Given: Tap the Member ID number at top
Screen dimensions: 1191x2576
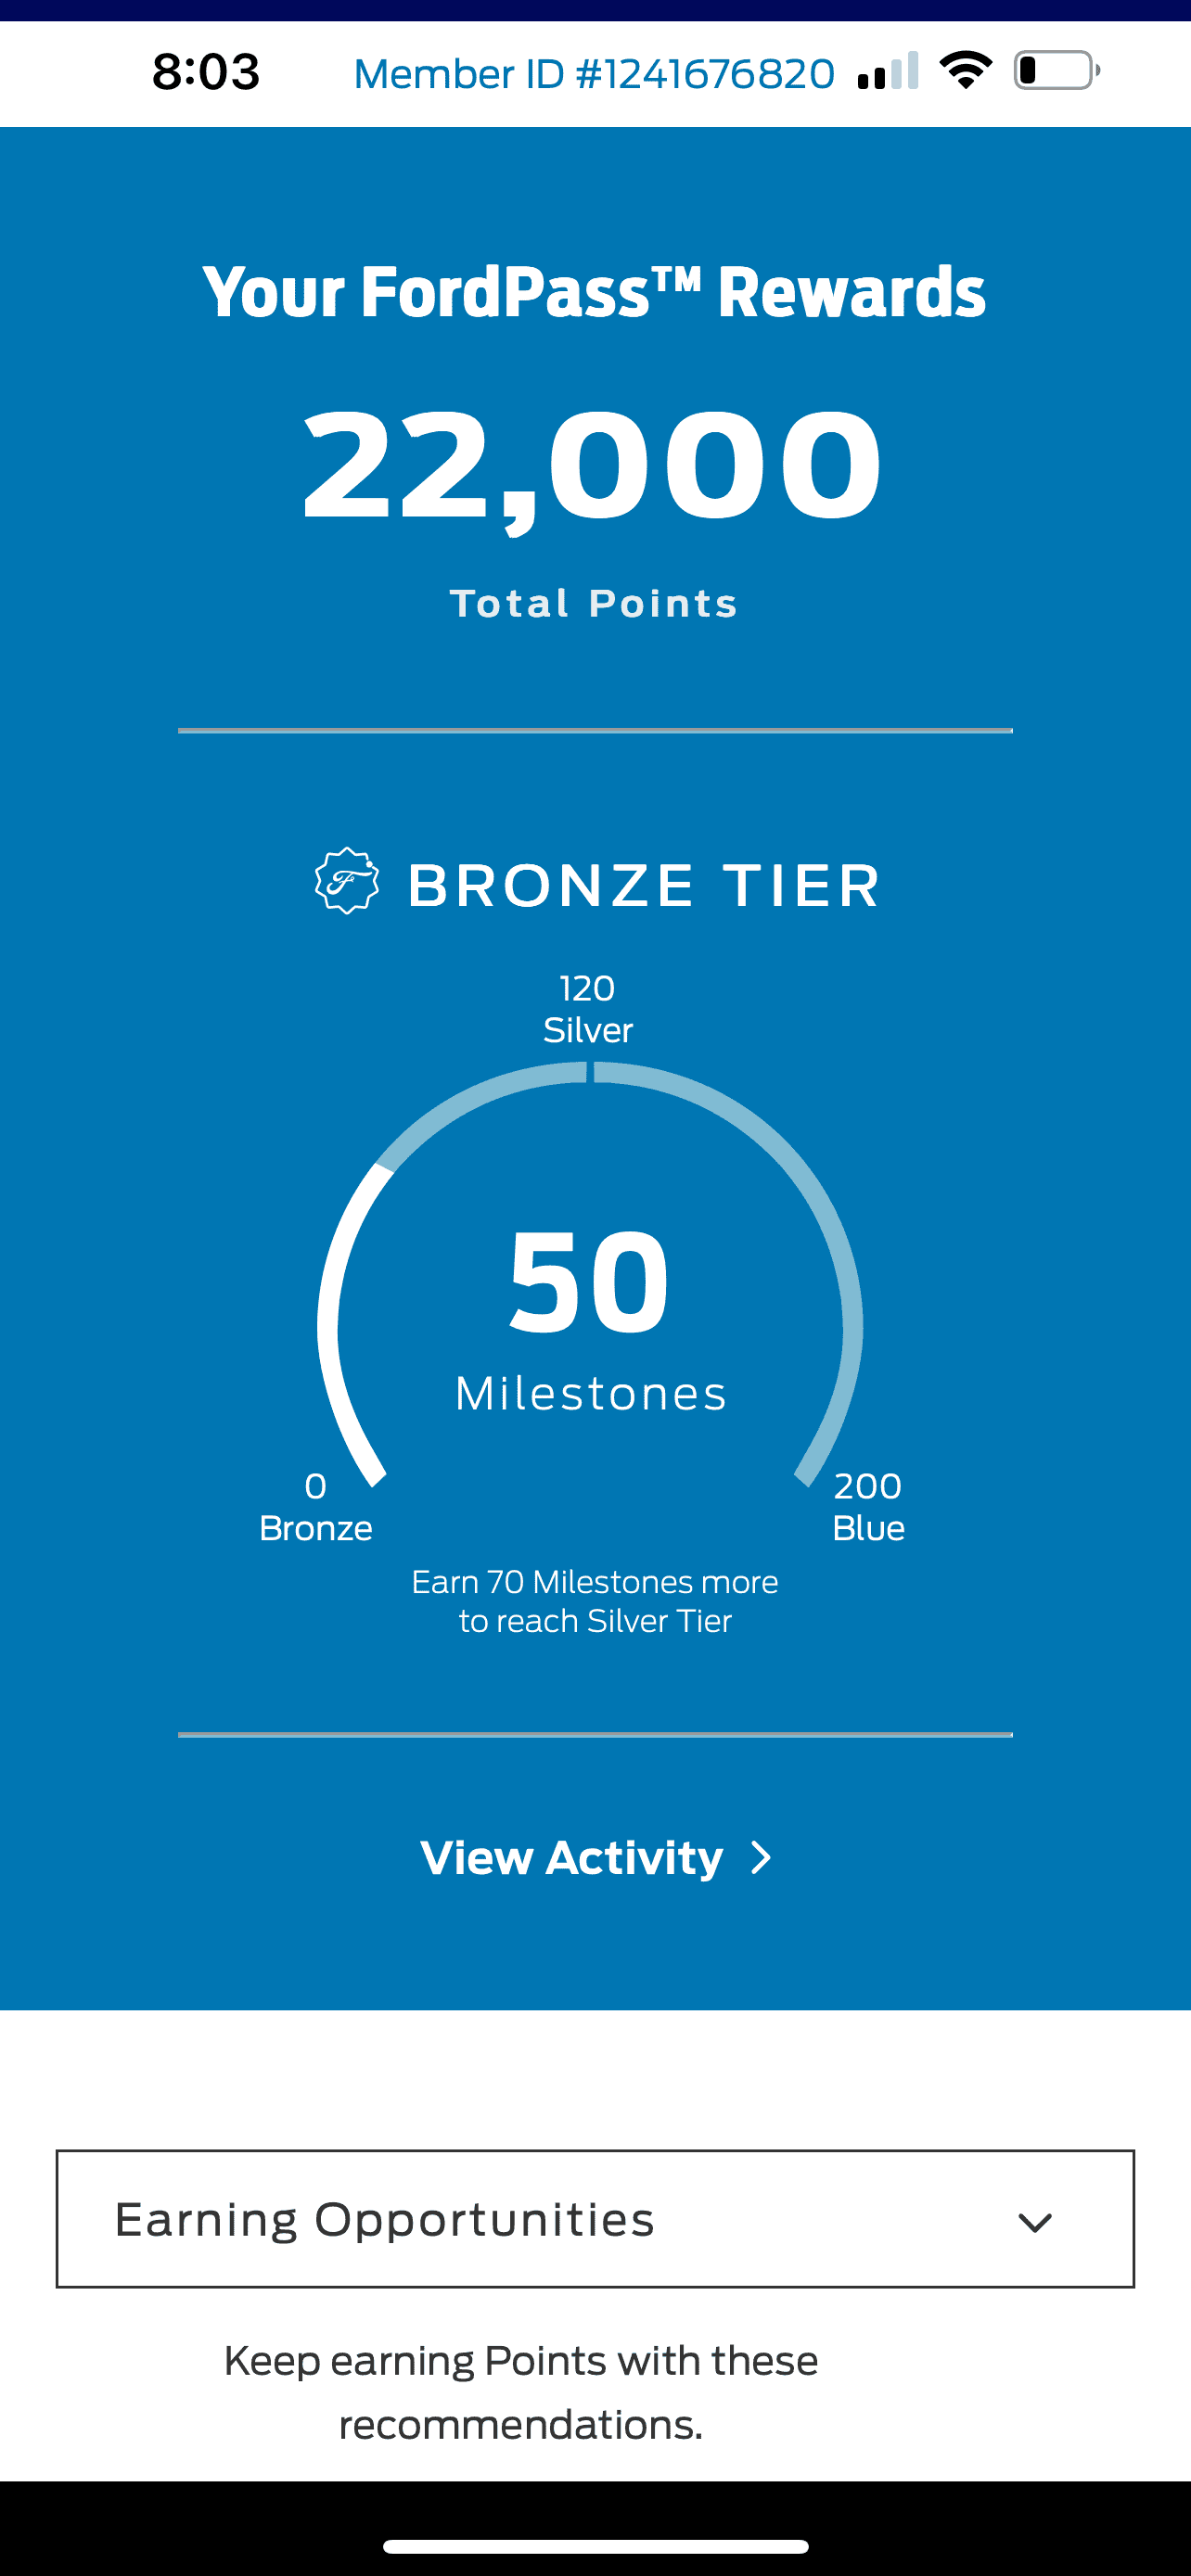Looking at the screenshot, I should click(x=594, y=74).
